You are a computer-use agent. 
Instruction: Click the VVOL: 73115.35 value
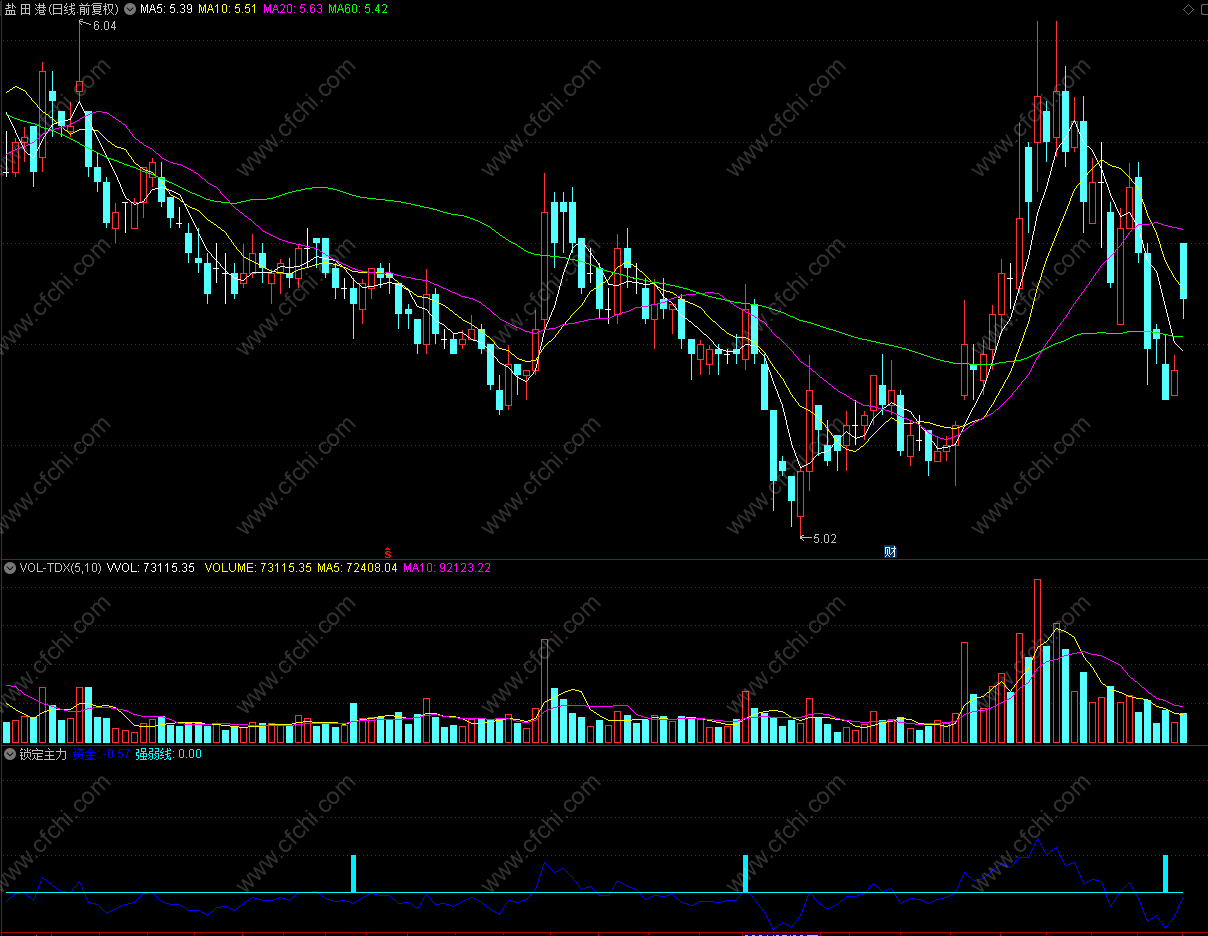[151, 568]
